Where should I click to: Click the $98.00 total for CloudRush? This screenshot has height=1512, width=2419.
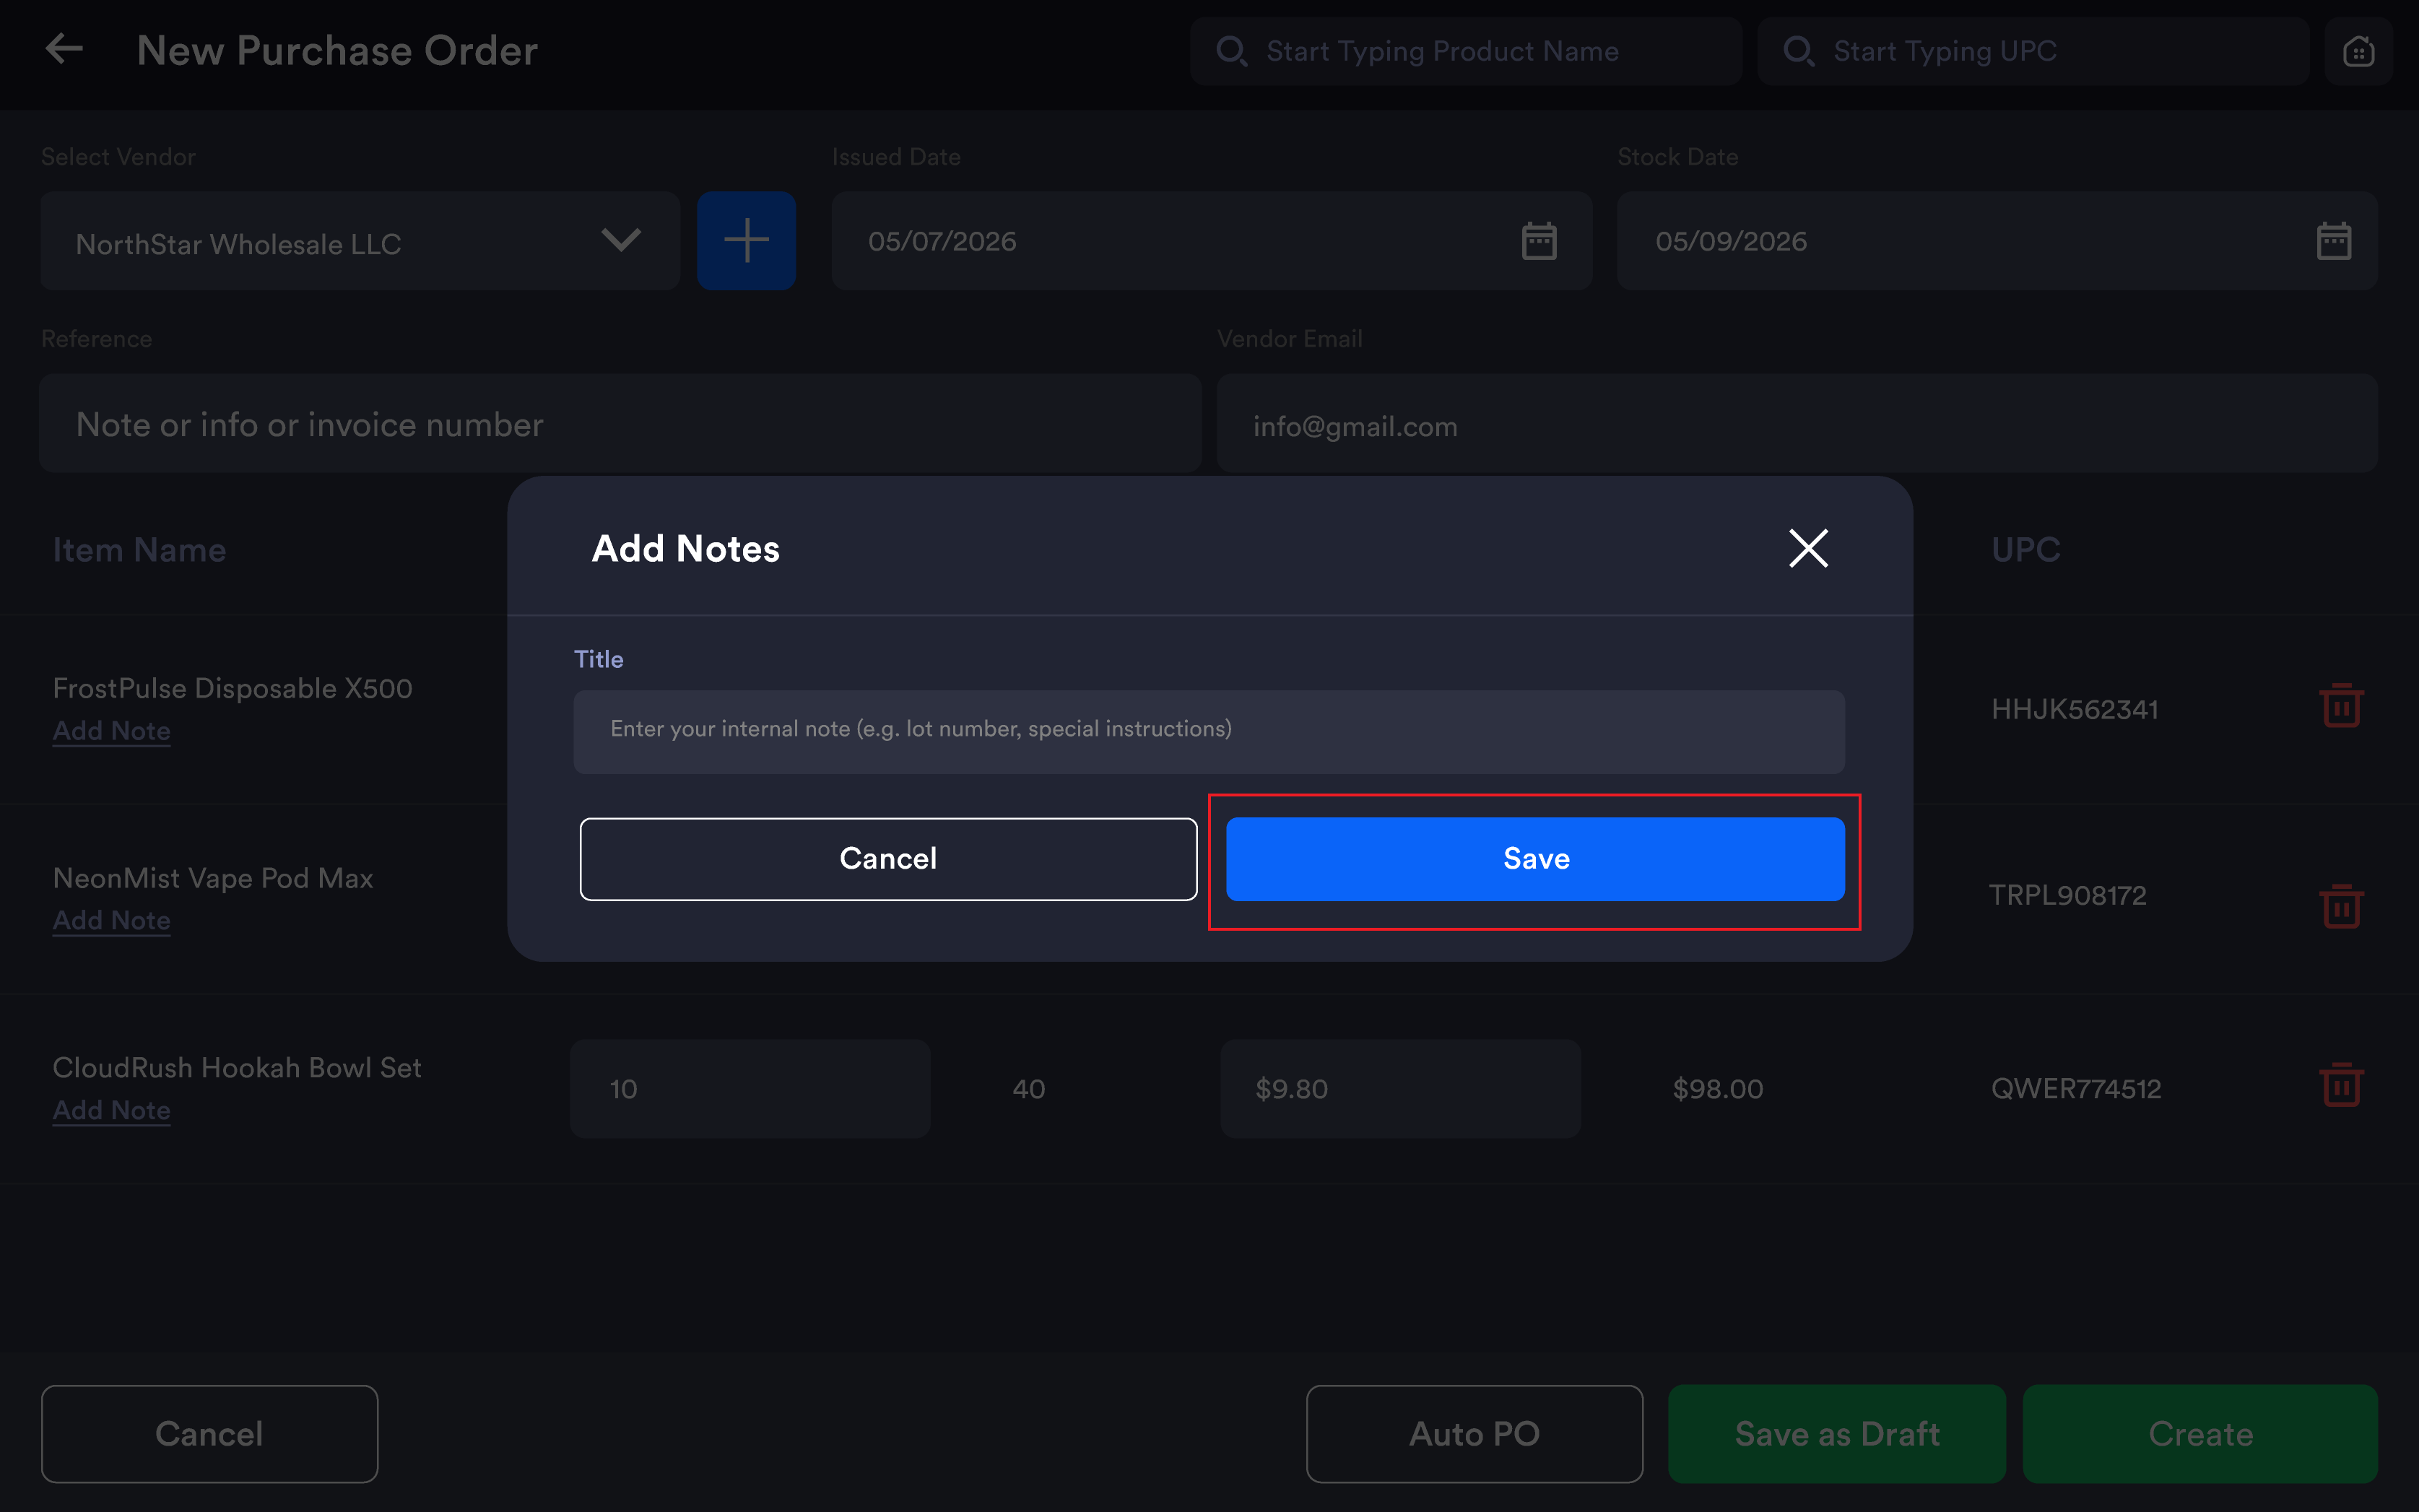pyautogui.click(x=1718, y=1089)
